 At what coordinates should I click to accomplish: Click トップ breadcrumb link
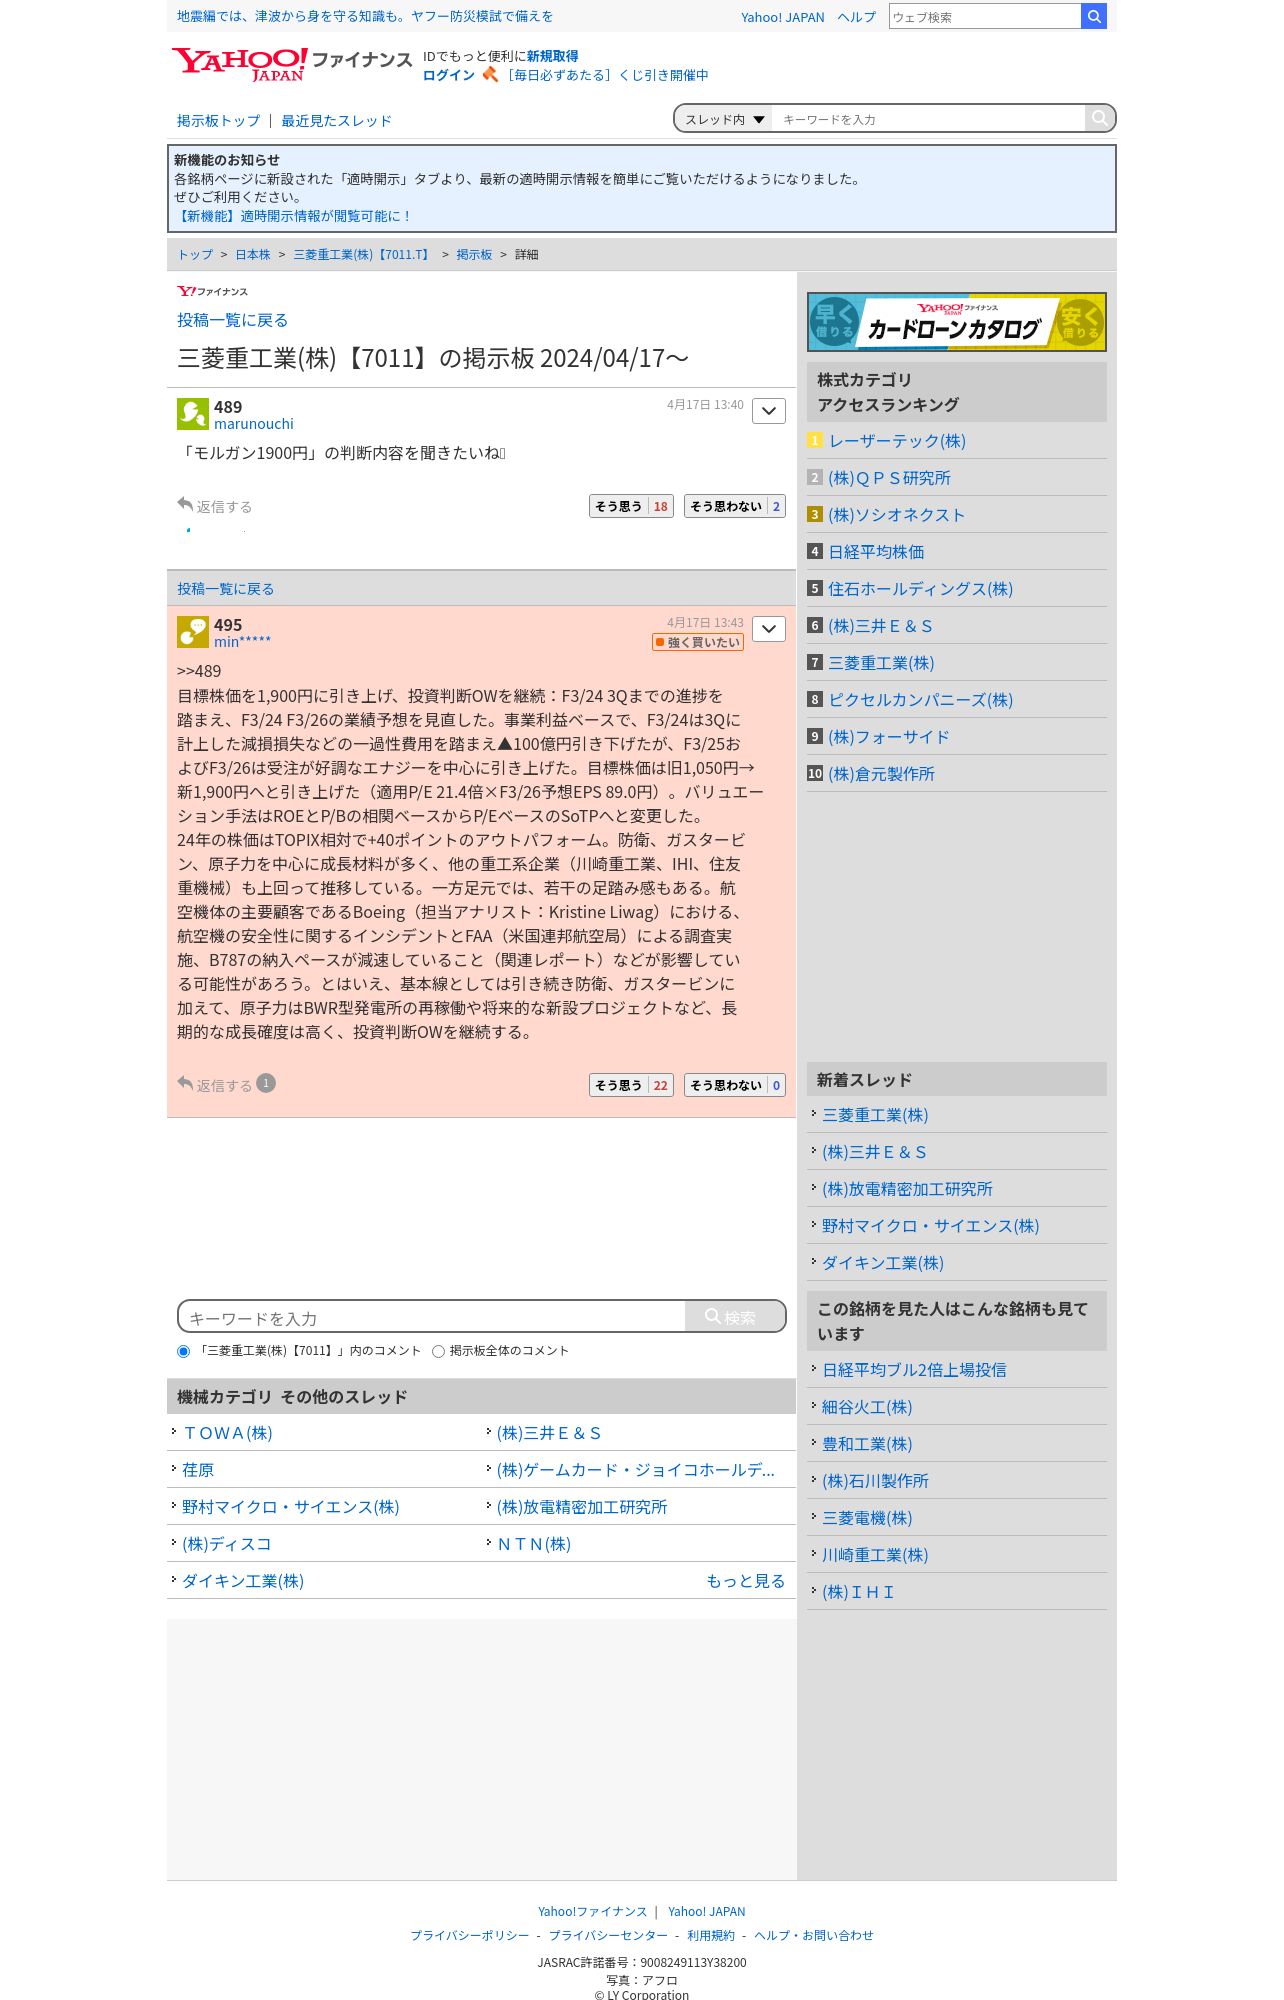pos(195,255)
